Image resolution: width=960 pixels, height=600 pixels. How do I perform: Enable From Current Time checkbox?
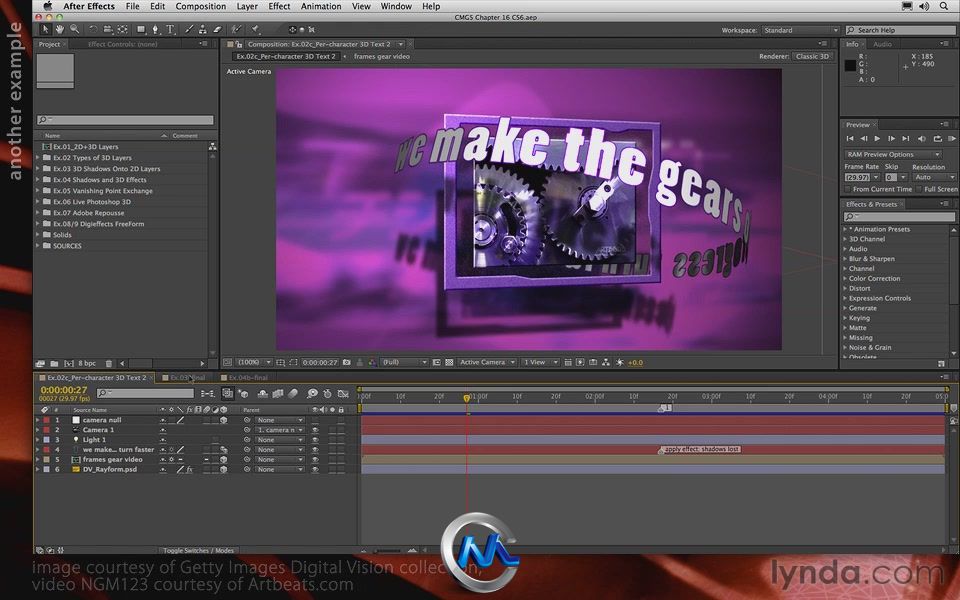(x=848, y=189)
